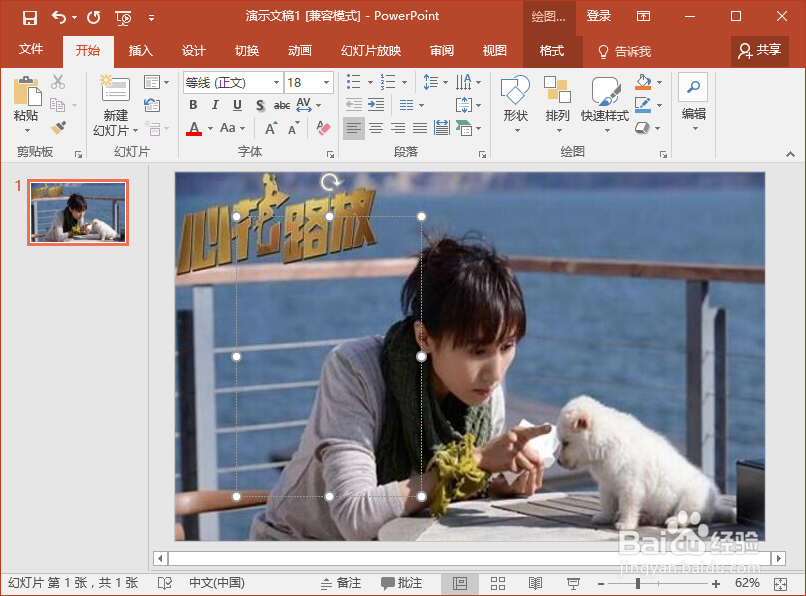Click the spell check icon in status bar
This screenshot has height=596, width=806.
[165, 583]
